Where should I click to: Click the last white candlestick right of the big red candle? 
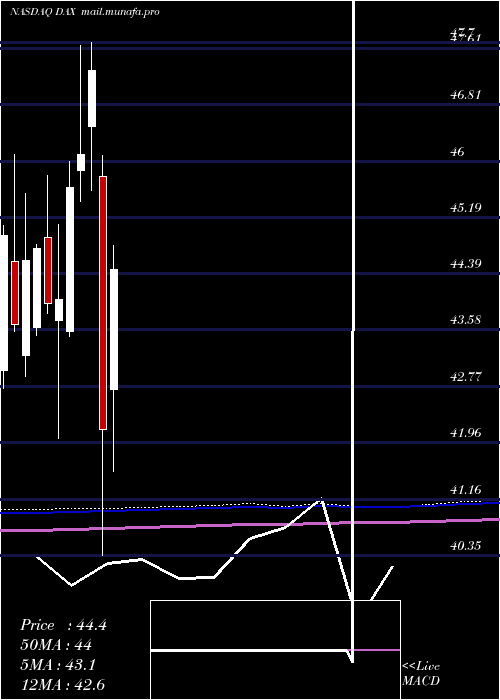click(x=114, y=329)
